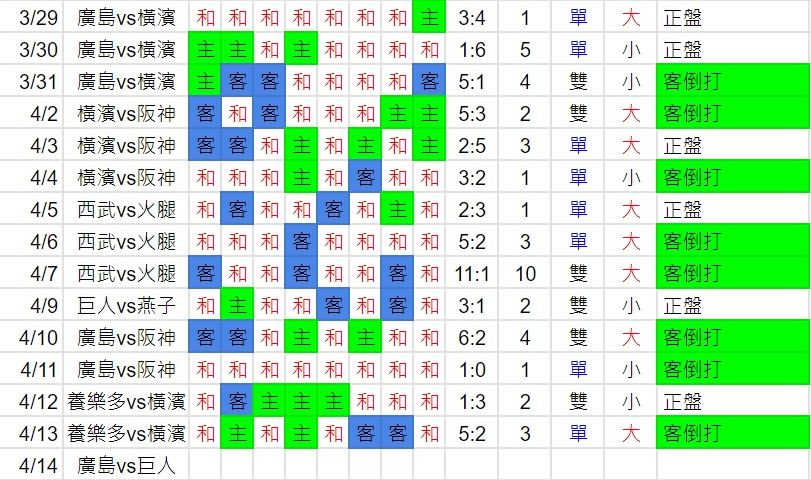This screenshot has height=480, width=811.
Task: Click the 4/12 date cell
Action: [x=31, y=402]
